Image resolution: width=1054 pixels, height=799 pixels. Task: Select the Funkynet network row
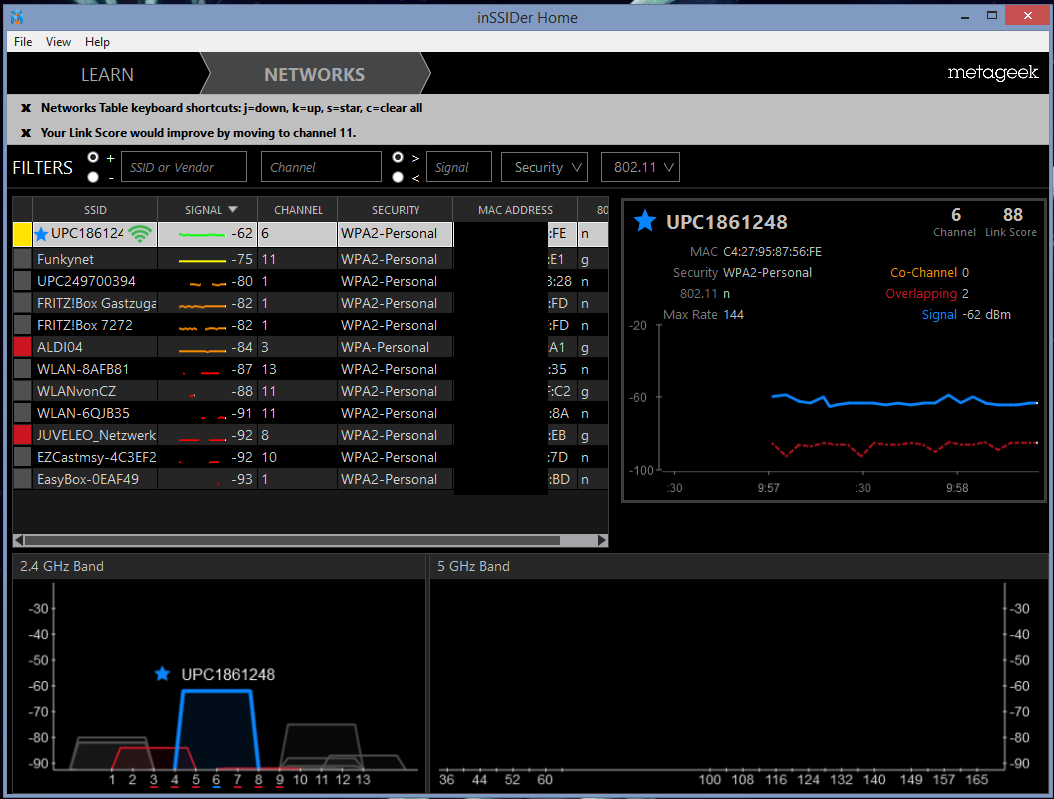point(311,259)
